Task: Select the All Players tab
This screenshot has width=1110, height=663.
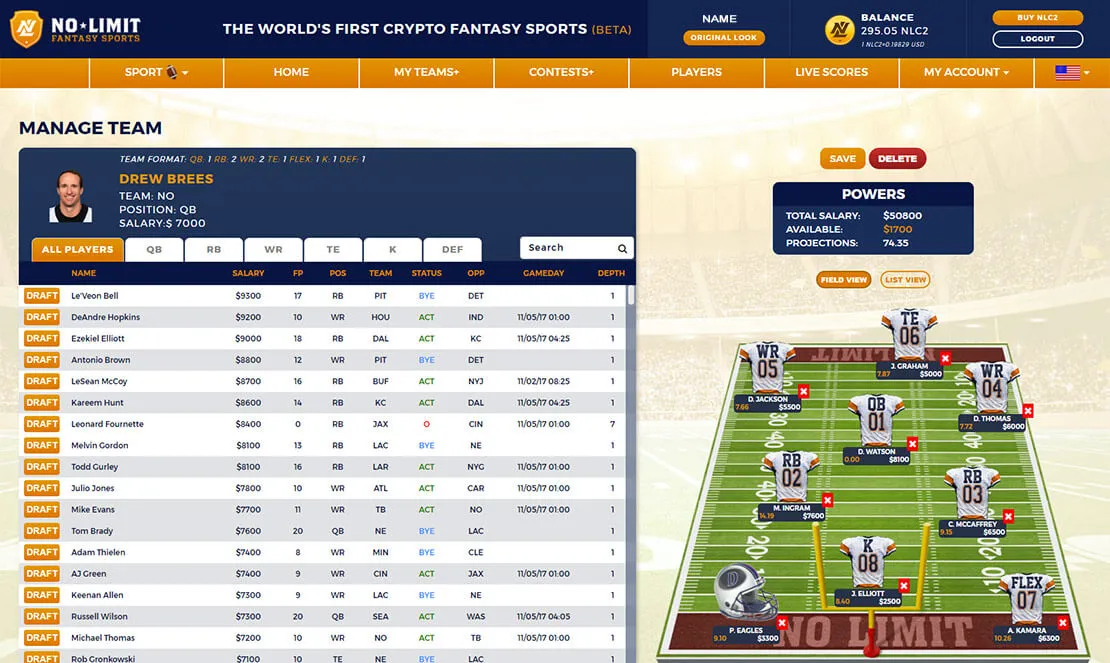Action: tap(78, 250)
